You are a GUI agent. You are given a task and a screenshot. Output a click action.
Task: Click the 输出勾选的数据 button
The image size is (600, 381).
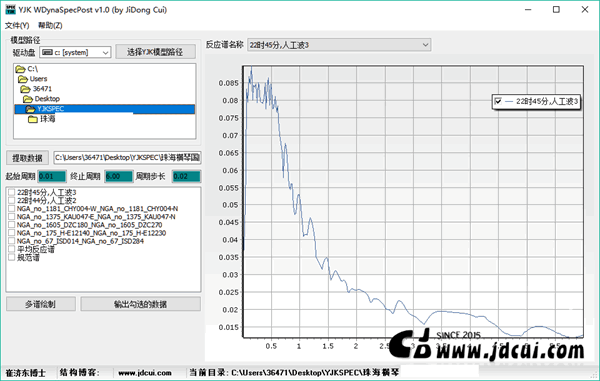[x=140, y=304]
